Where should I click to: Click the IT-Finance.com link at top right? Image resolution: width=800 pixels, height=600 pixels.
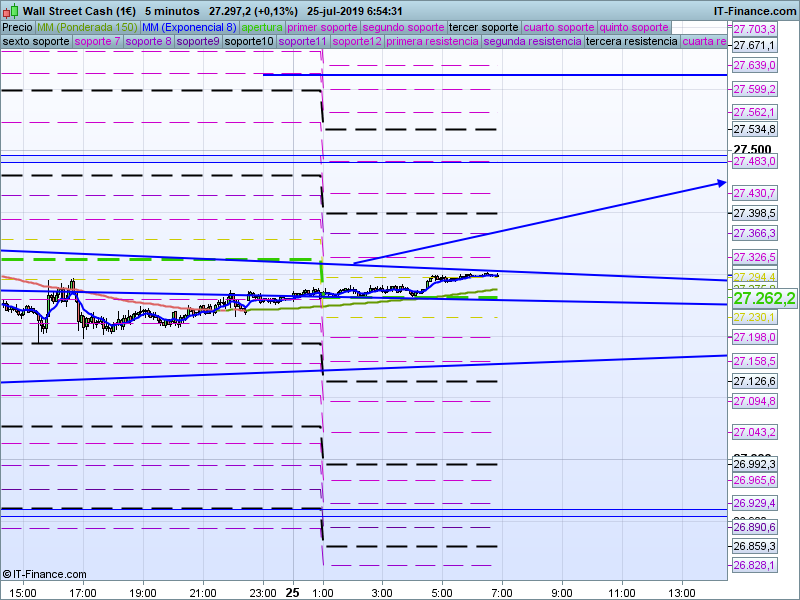point(754,10)
